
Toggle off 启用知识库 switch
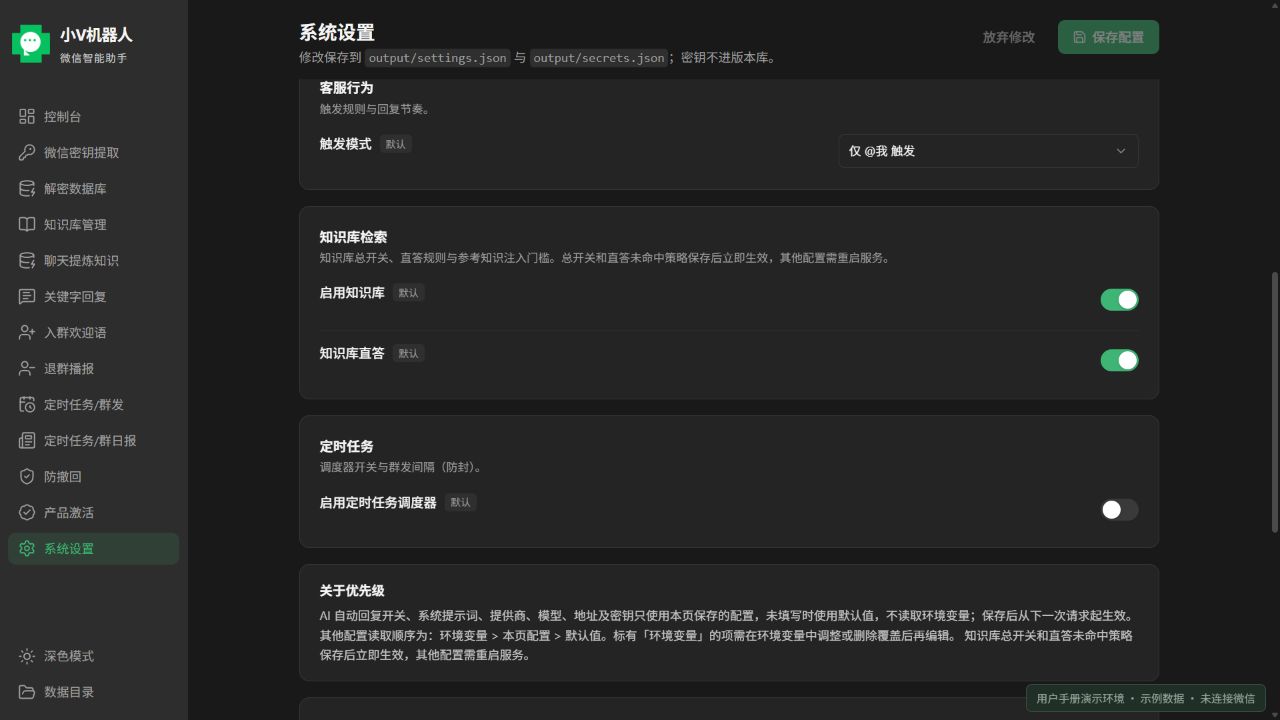1119,300
